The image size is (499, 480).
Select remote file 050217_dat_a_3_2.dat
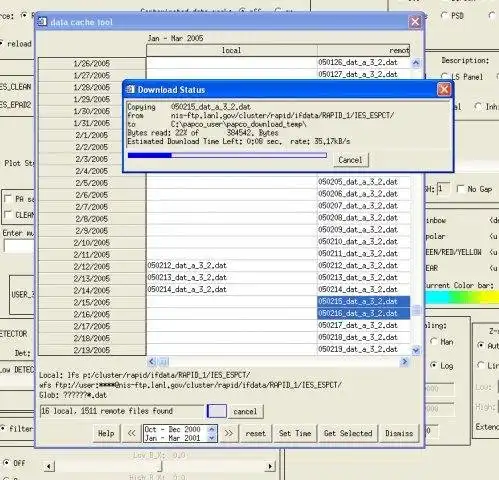[x=363, y=325]
